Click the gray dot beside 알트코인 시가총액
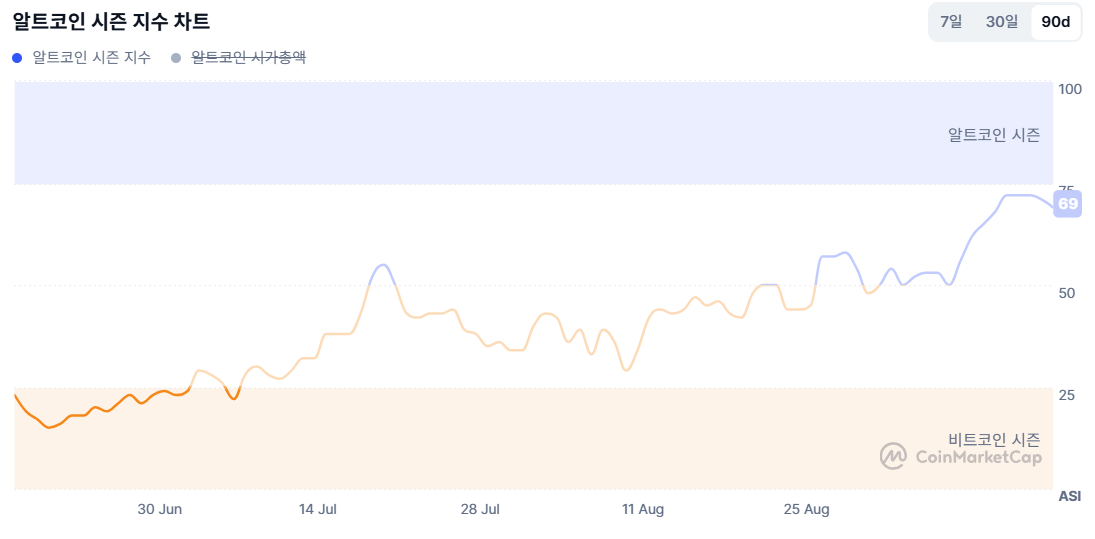 pyautogui.click(x=177, y=58)
